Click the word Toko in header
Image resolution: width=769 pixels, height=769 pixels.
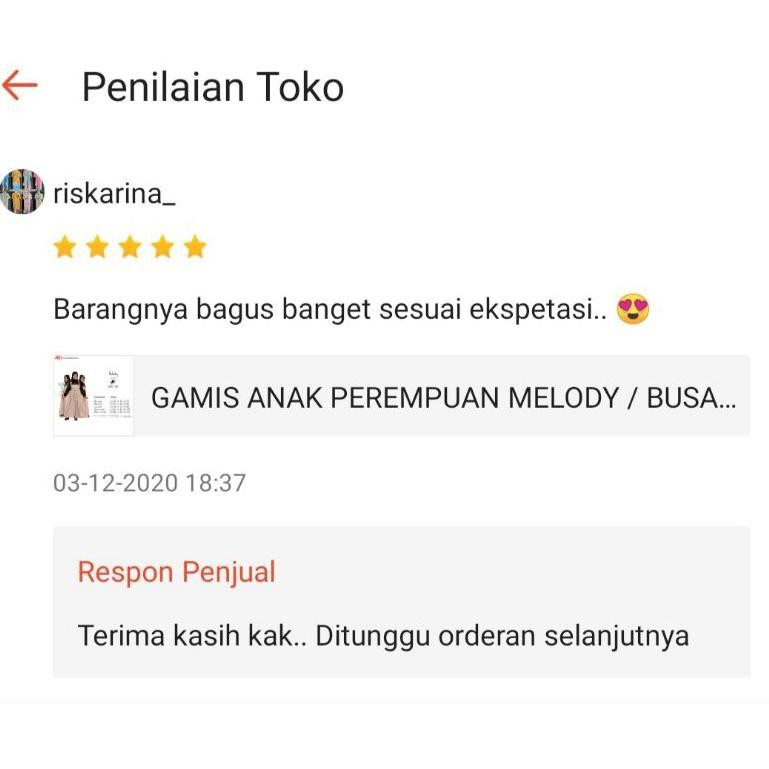point(300,87)
